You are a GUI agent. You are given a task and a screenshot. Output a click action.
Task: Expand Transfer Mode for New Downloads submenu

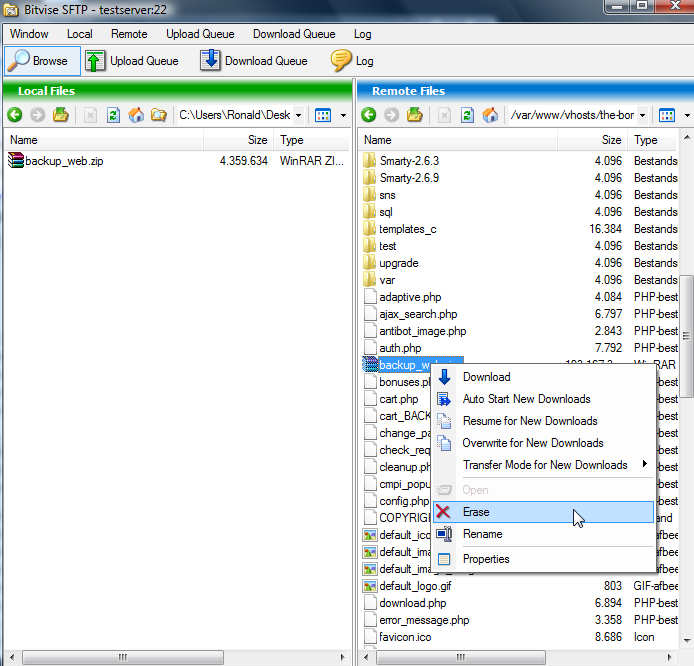click(645, 464)
